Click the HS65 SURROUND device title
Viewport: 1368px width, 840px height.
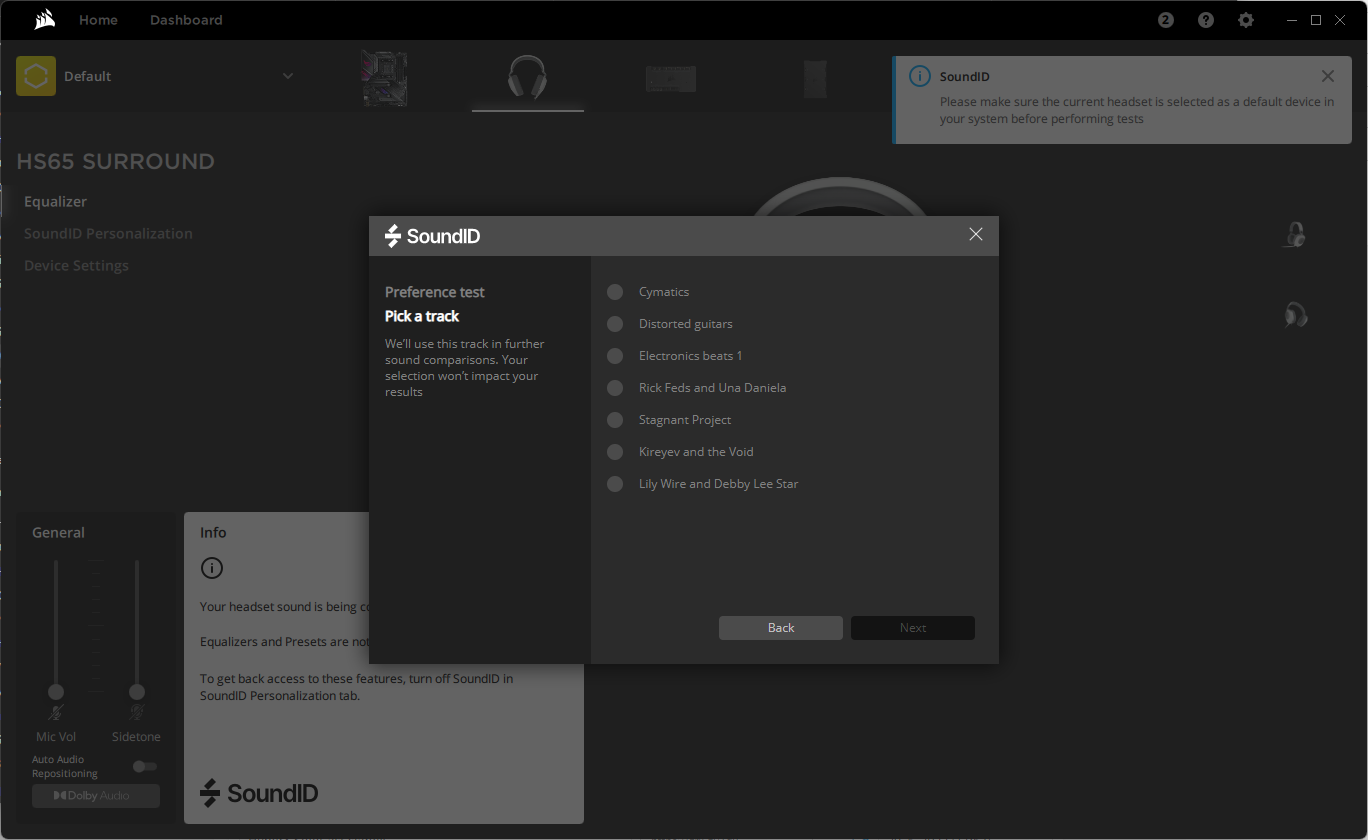116,162
